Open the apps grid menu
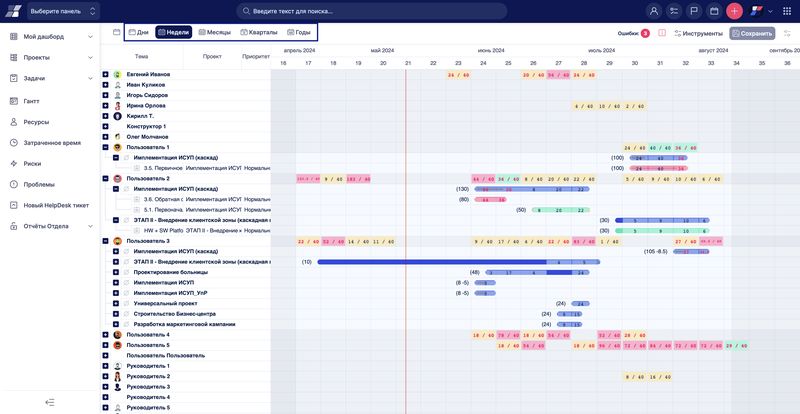800x414 pixels. [x=786, y=11]
